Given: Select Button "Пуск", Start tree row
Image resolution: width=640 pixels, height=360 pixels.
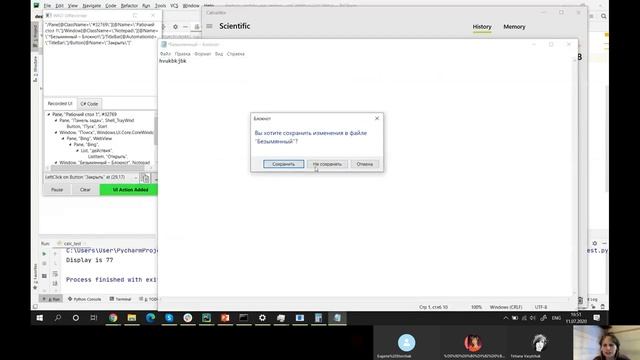Looking at the screenshot, I should 87,127.
